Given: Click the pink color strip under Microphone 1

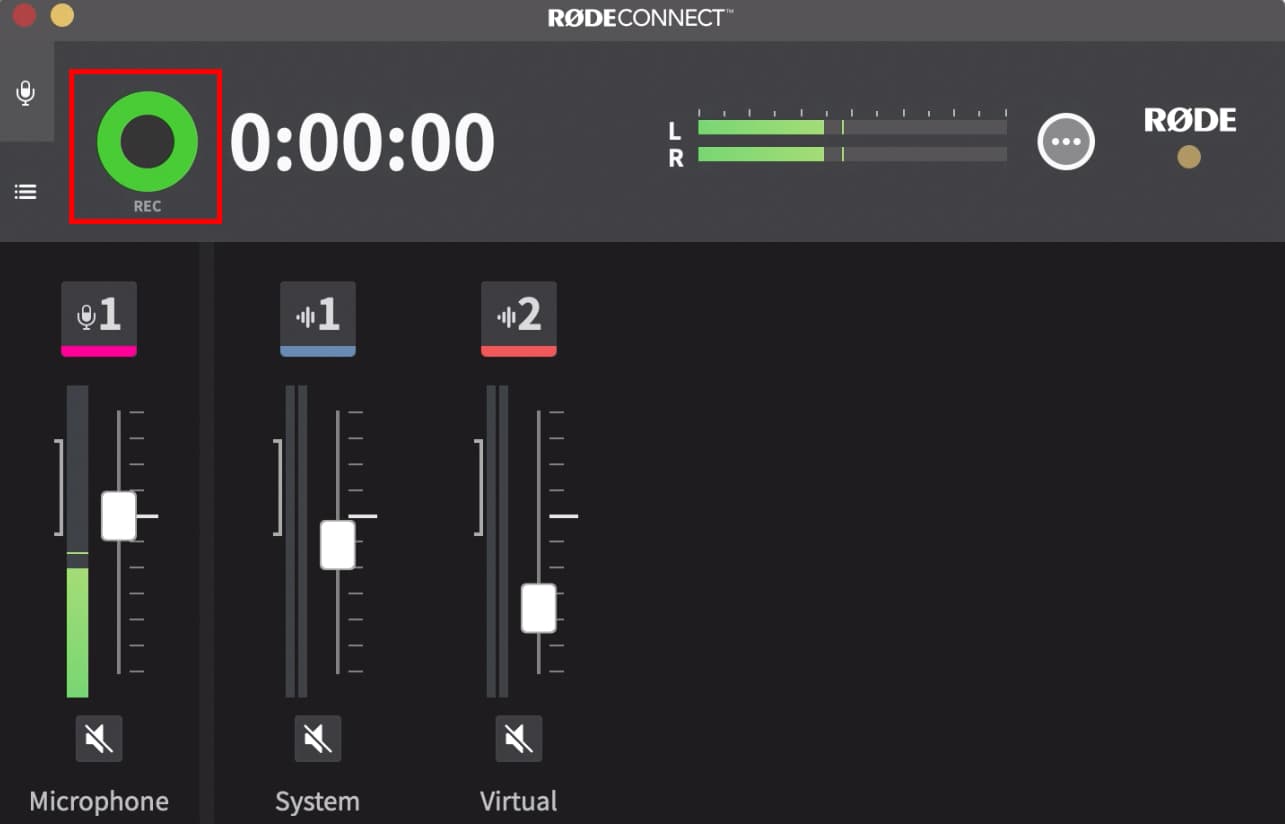Looking at the screenshot, I should pos(98,349).
